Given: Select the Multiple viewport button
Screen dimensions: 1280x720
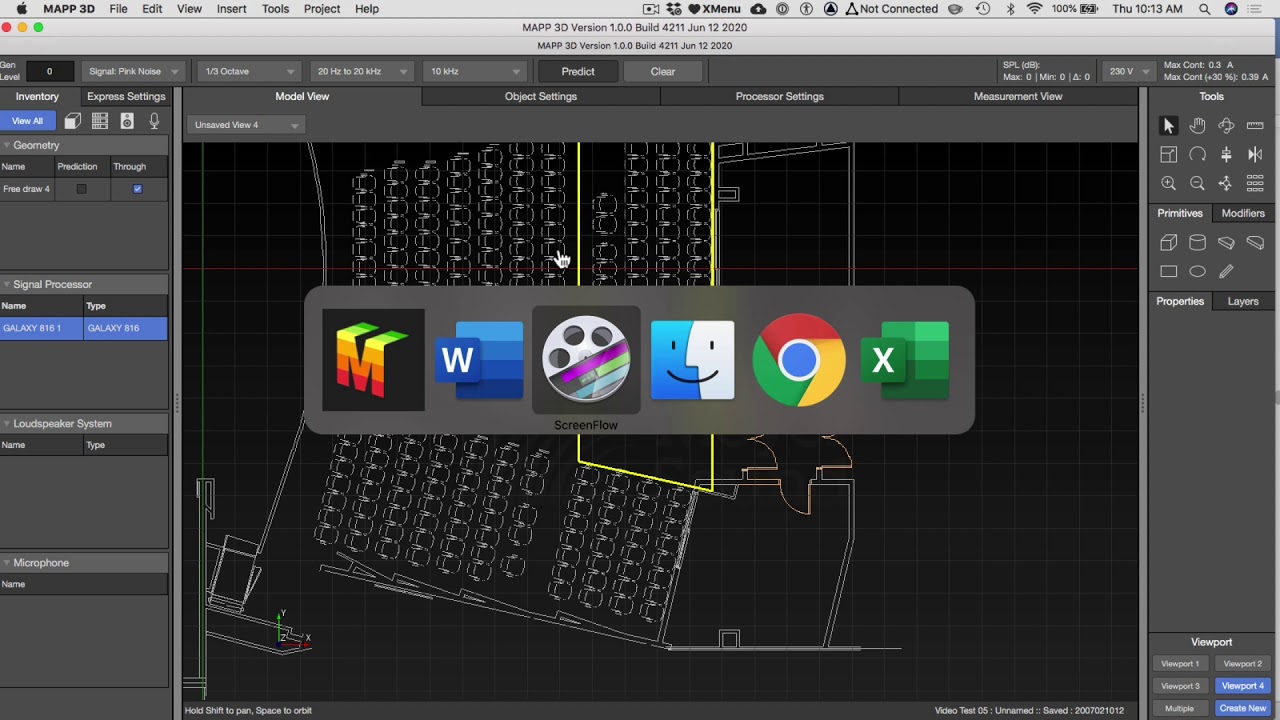Looking at the screenshot, I should (x=1180, y=708).
